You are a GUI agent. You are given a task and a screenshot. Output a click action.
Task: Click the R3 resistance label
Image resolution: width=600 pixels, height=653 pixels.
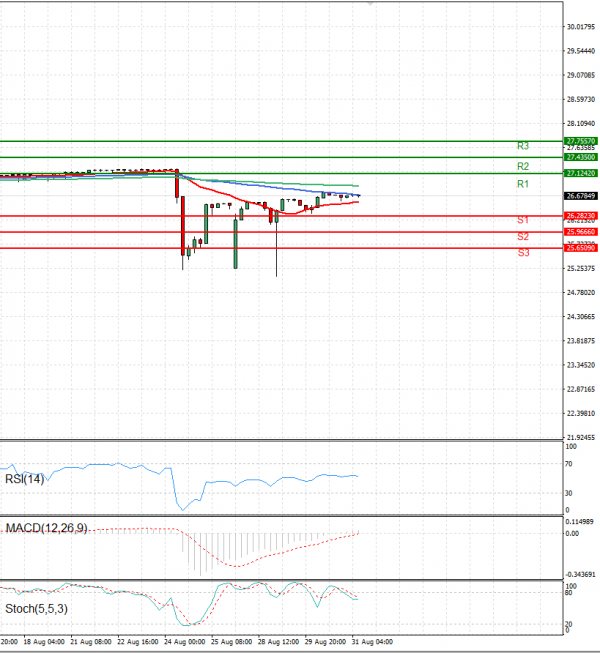[x=523, y=146]
